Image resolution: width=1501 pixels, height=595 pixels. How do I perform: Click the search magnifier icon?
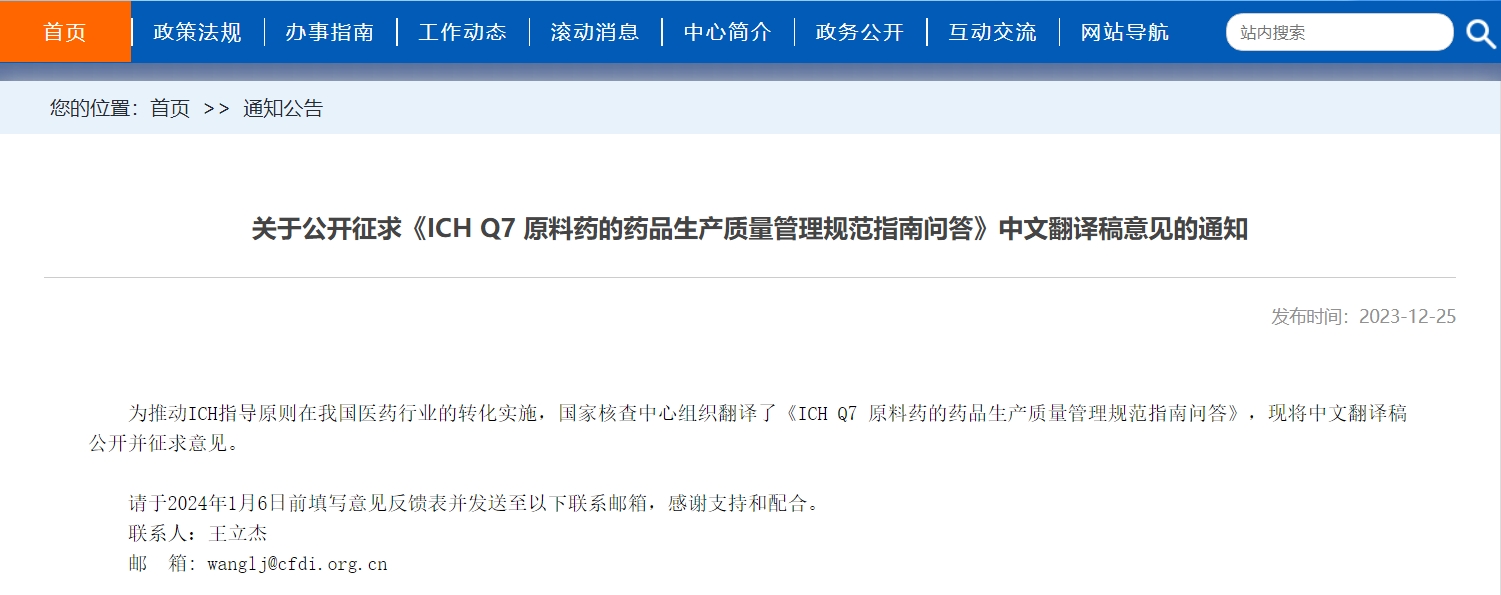[x=1480, y=33]
